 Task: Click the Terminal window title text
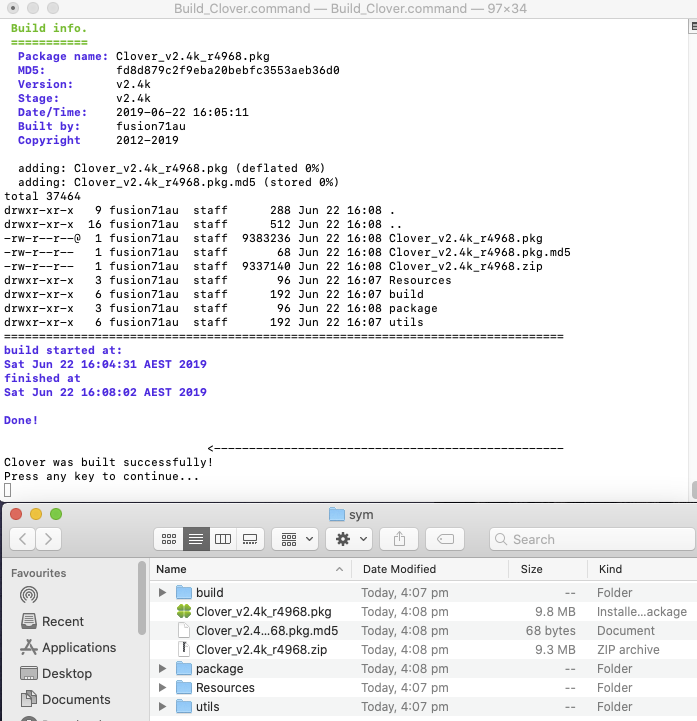coord(350,8)
